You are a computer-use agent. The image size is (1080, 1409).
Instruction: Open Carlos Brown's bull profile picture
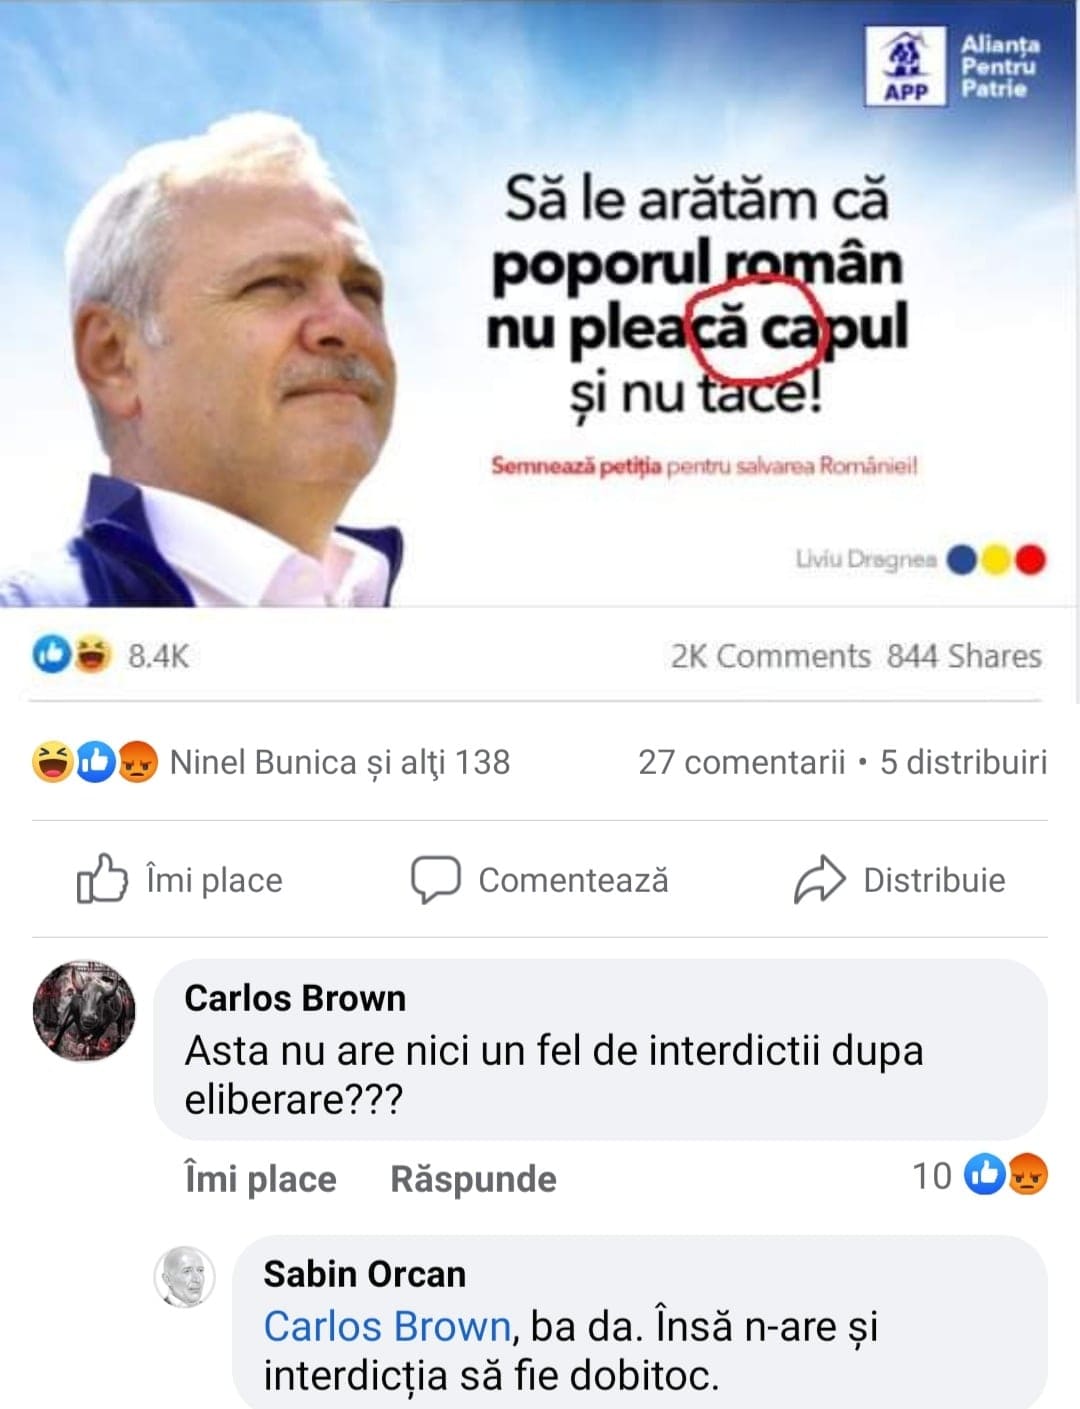click(84, 1011)
